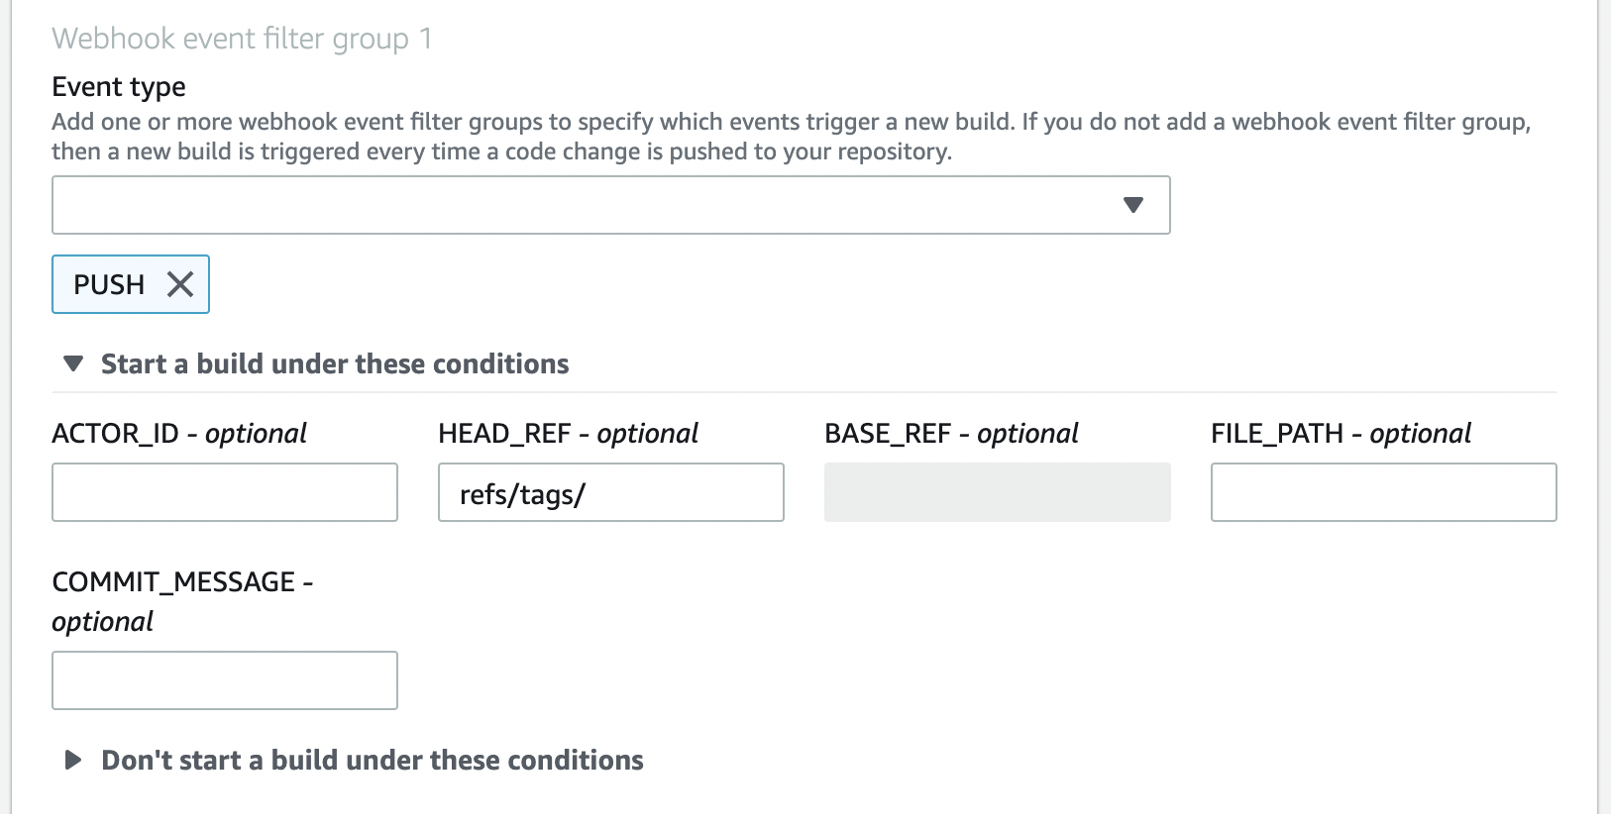This screenshot has width=1612, height=814.
Task: Click 'Start a build under these conditions' heading
Action: coord(333,363)
